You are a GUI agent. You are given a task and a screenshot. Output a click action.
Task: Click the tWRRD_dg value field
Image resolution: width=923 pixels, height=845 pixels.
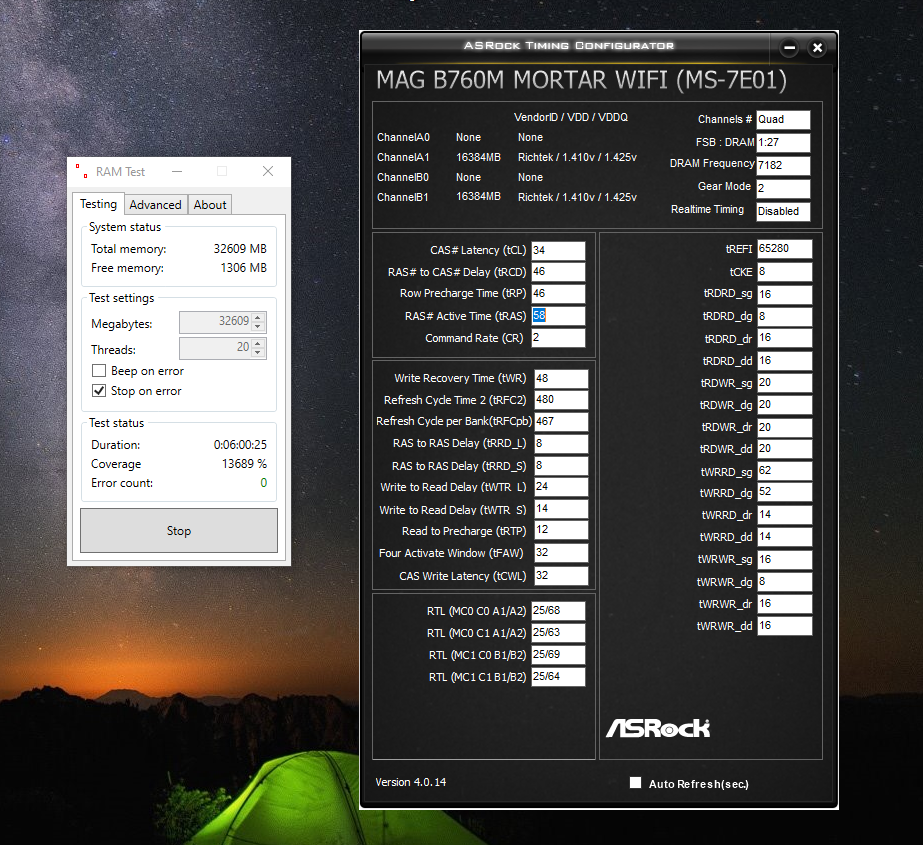click(x=784, y=492)
